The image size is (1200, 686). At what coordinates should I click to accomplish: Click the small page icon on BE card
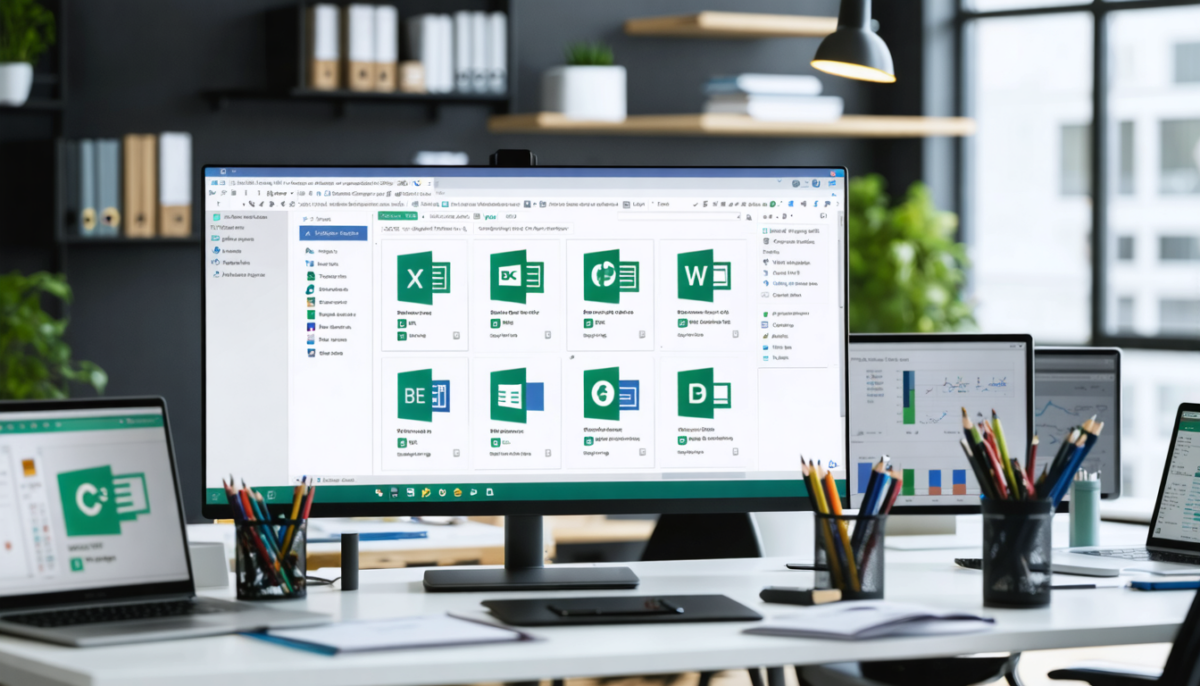[x=455, y=453]
